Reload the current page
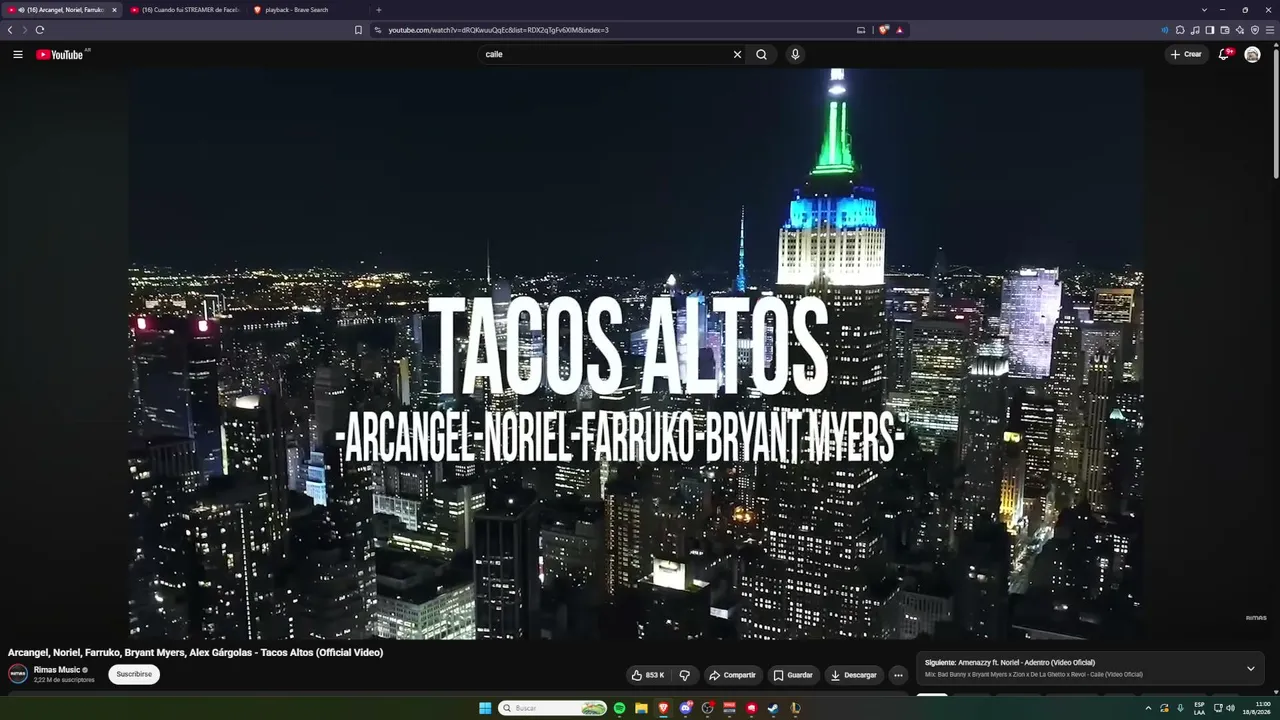Image resolution: width=1280 pixels, height=720 pixels. (40, 30)
